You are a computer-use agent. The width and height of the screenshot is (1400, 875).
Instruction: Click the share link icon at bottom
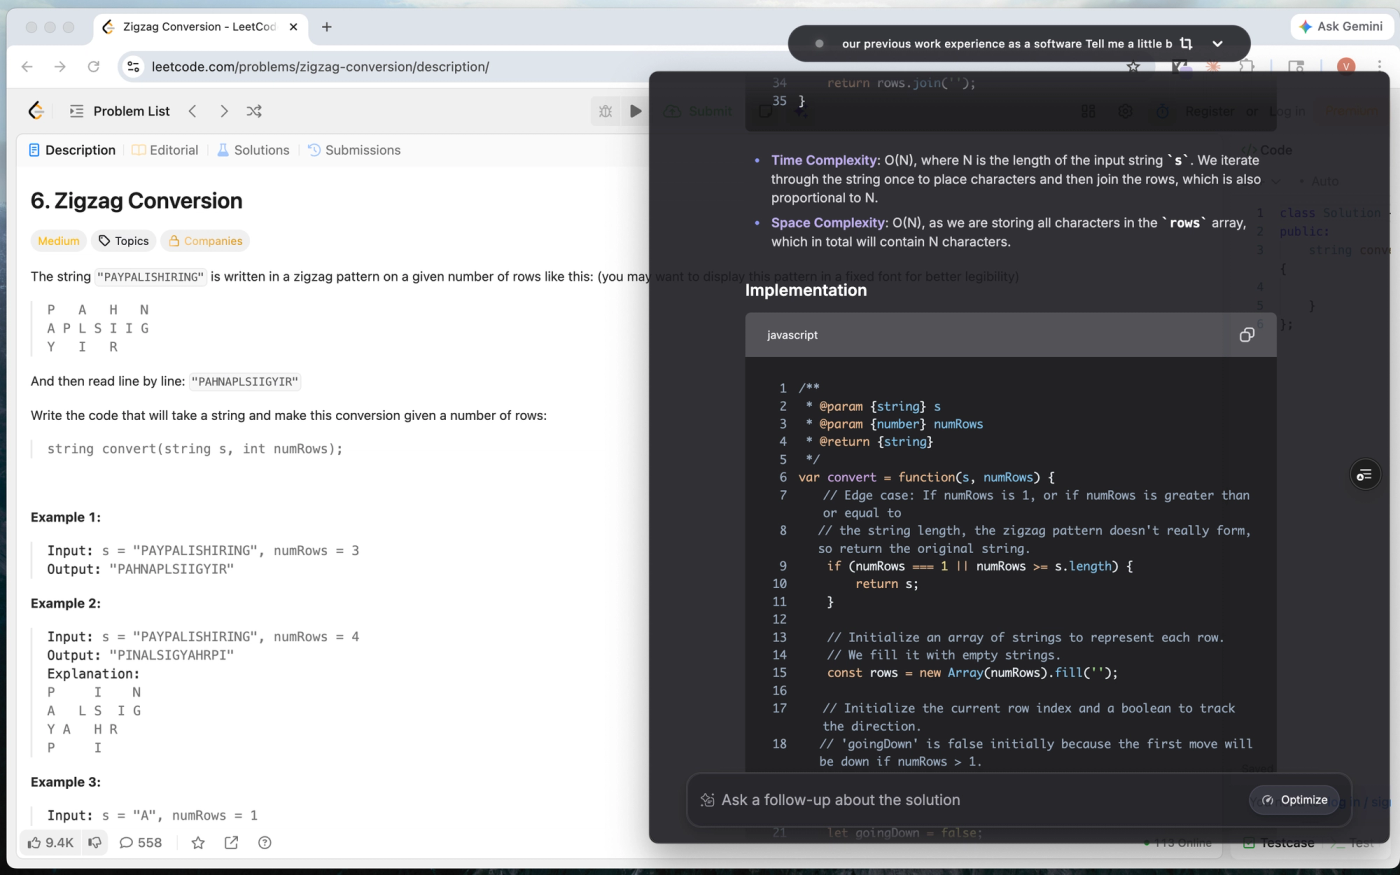pos(231,843)
